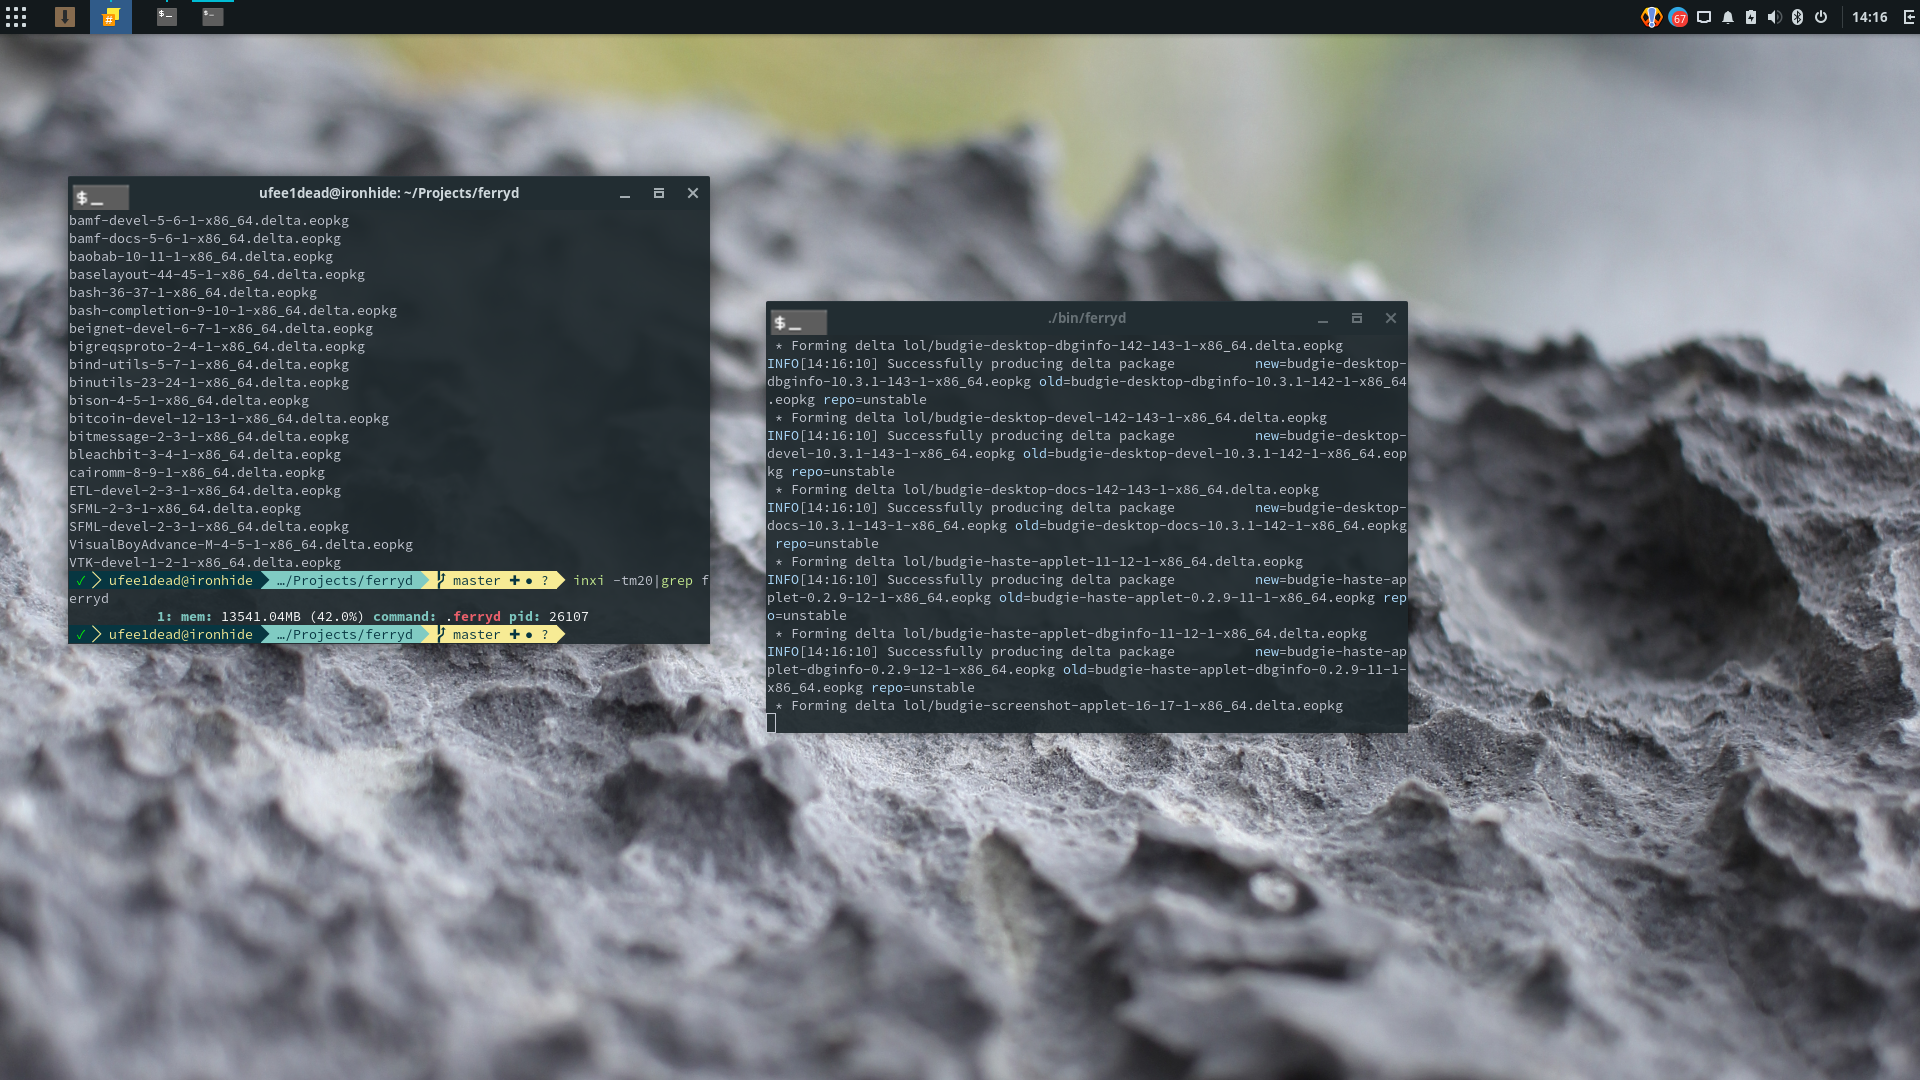
Task: Switch to second terminal task in the panel
Action: [x=213, y=17]
